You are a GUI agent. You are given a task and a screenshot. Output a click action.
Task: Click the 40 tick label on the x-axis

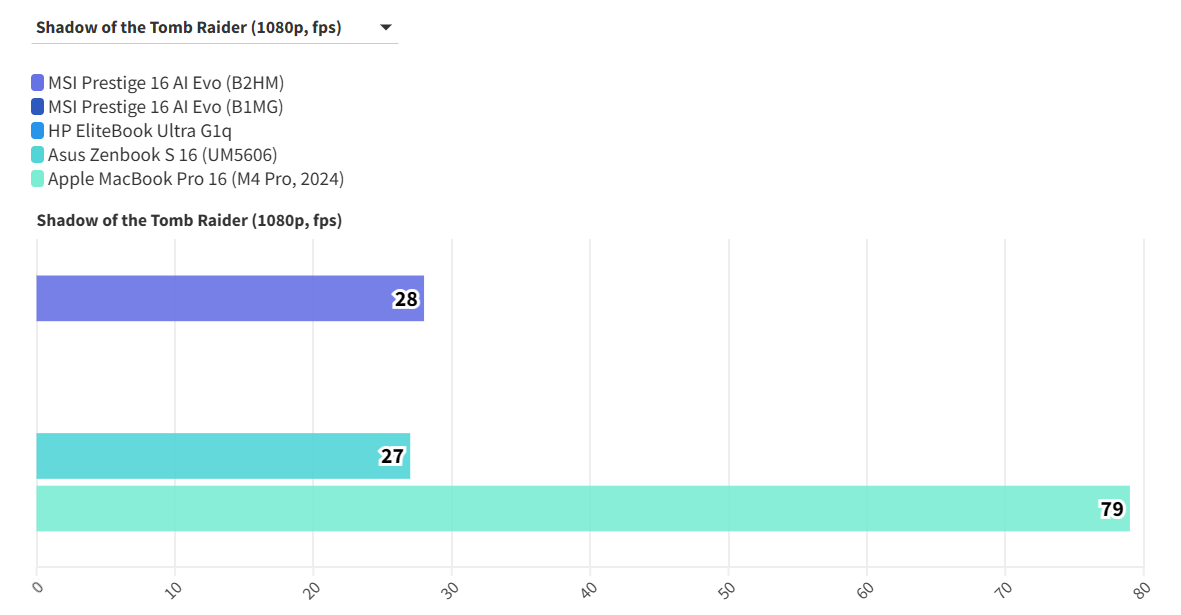(588, 589)
